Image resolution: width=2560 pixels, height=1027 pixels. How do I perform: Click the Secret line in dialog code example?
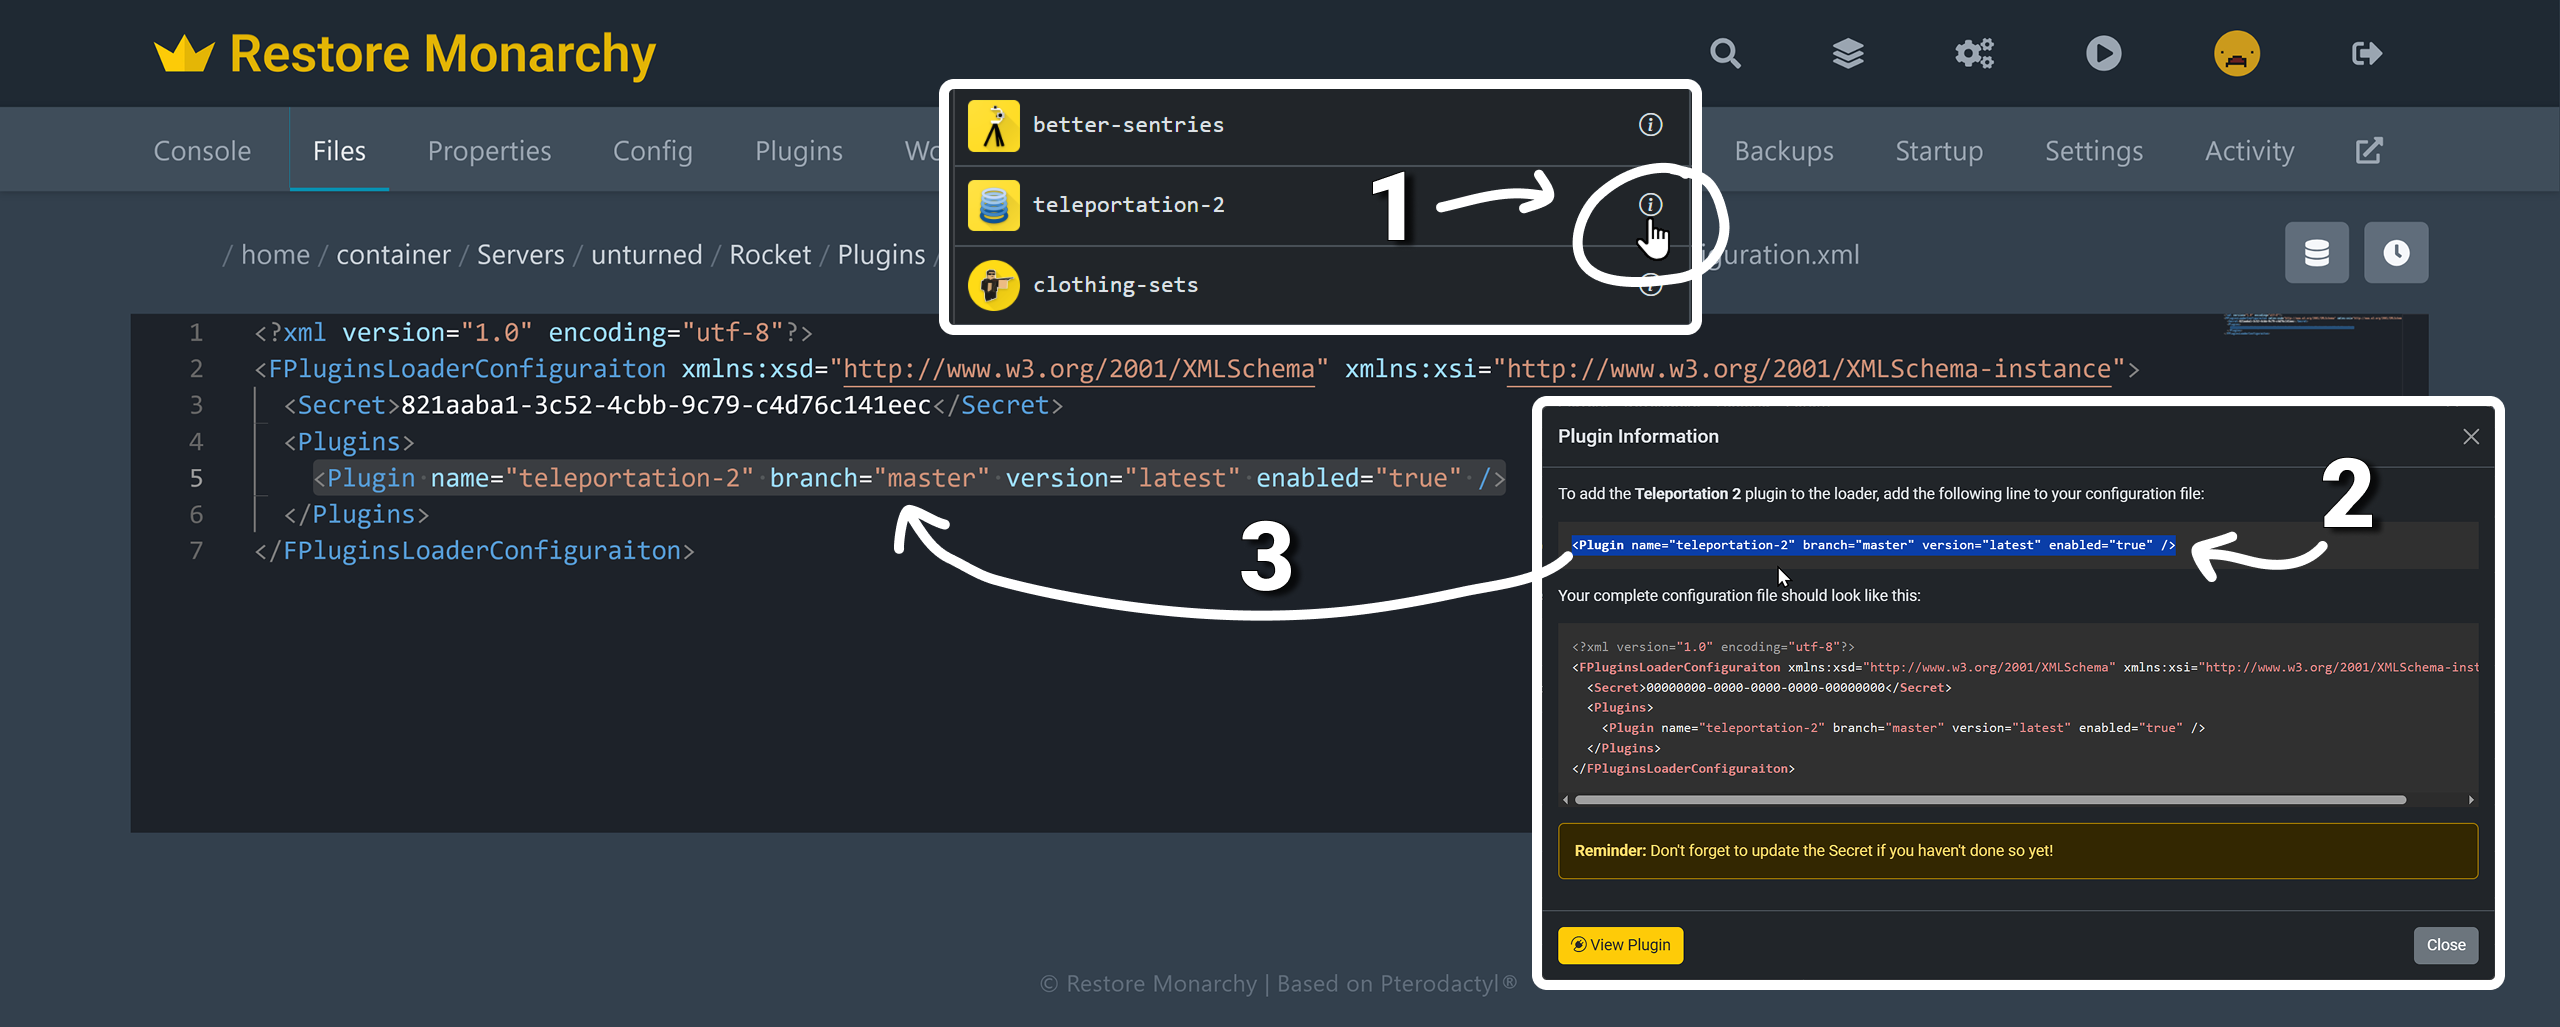(1768, 688)
